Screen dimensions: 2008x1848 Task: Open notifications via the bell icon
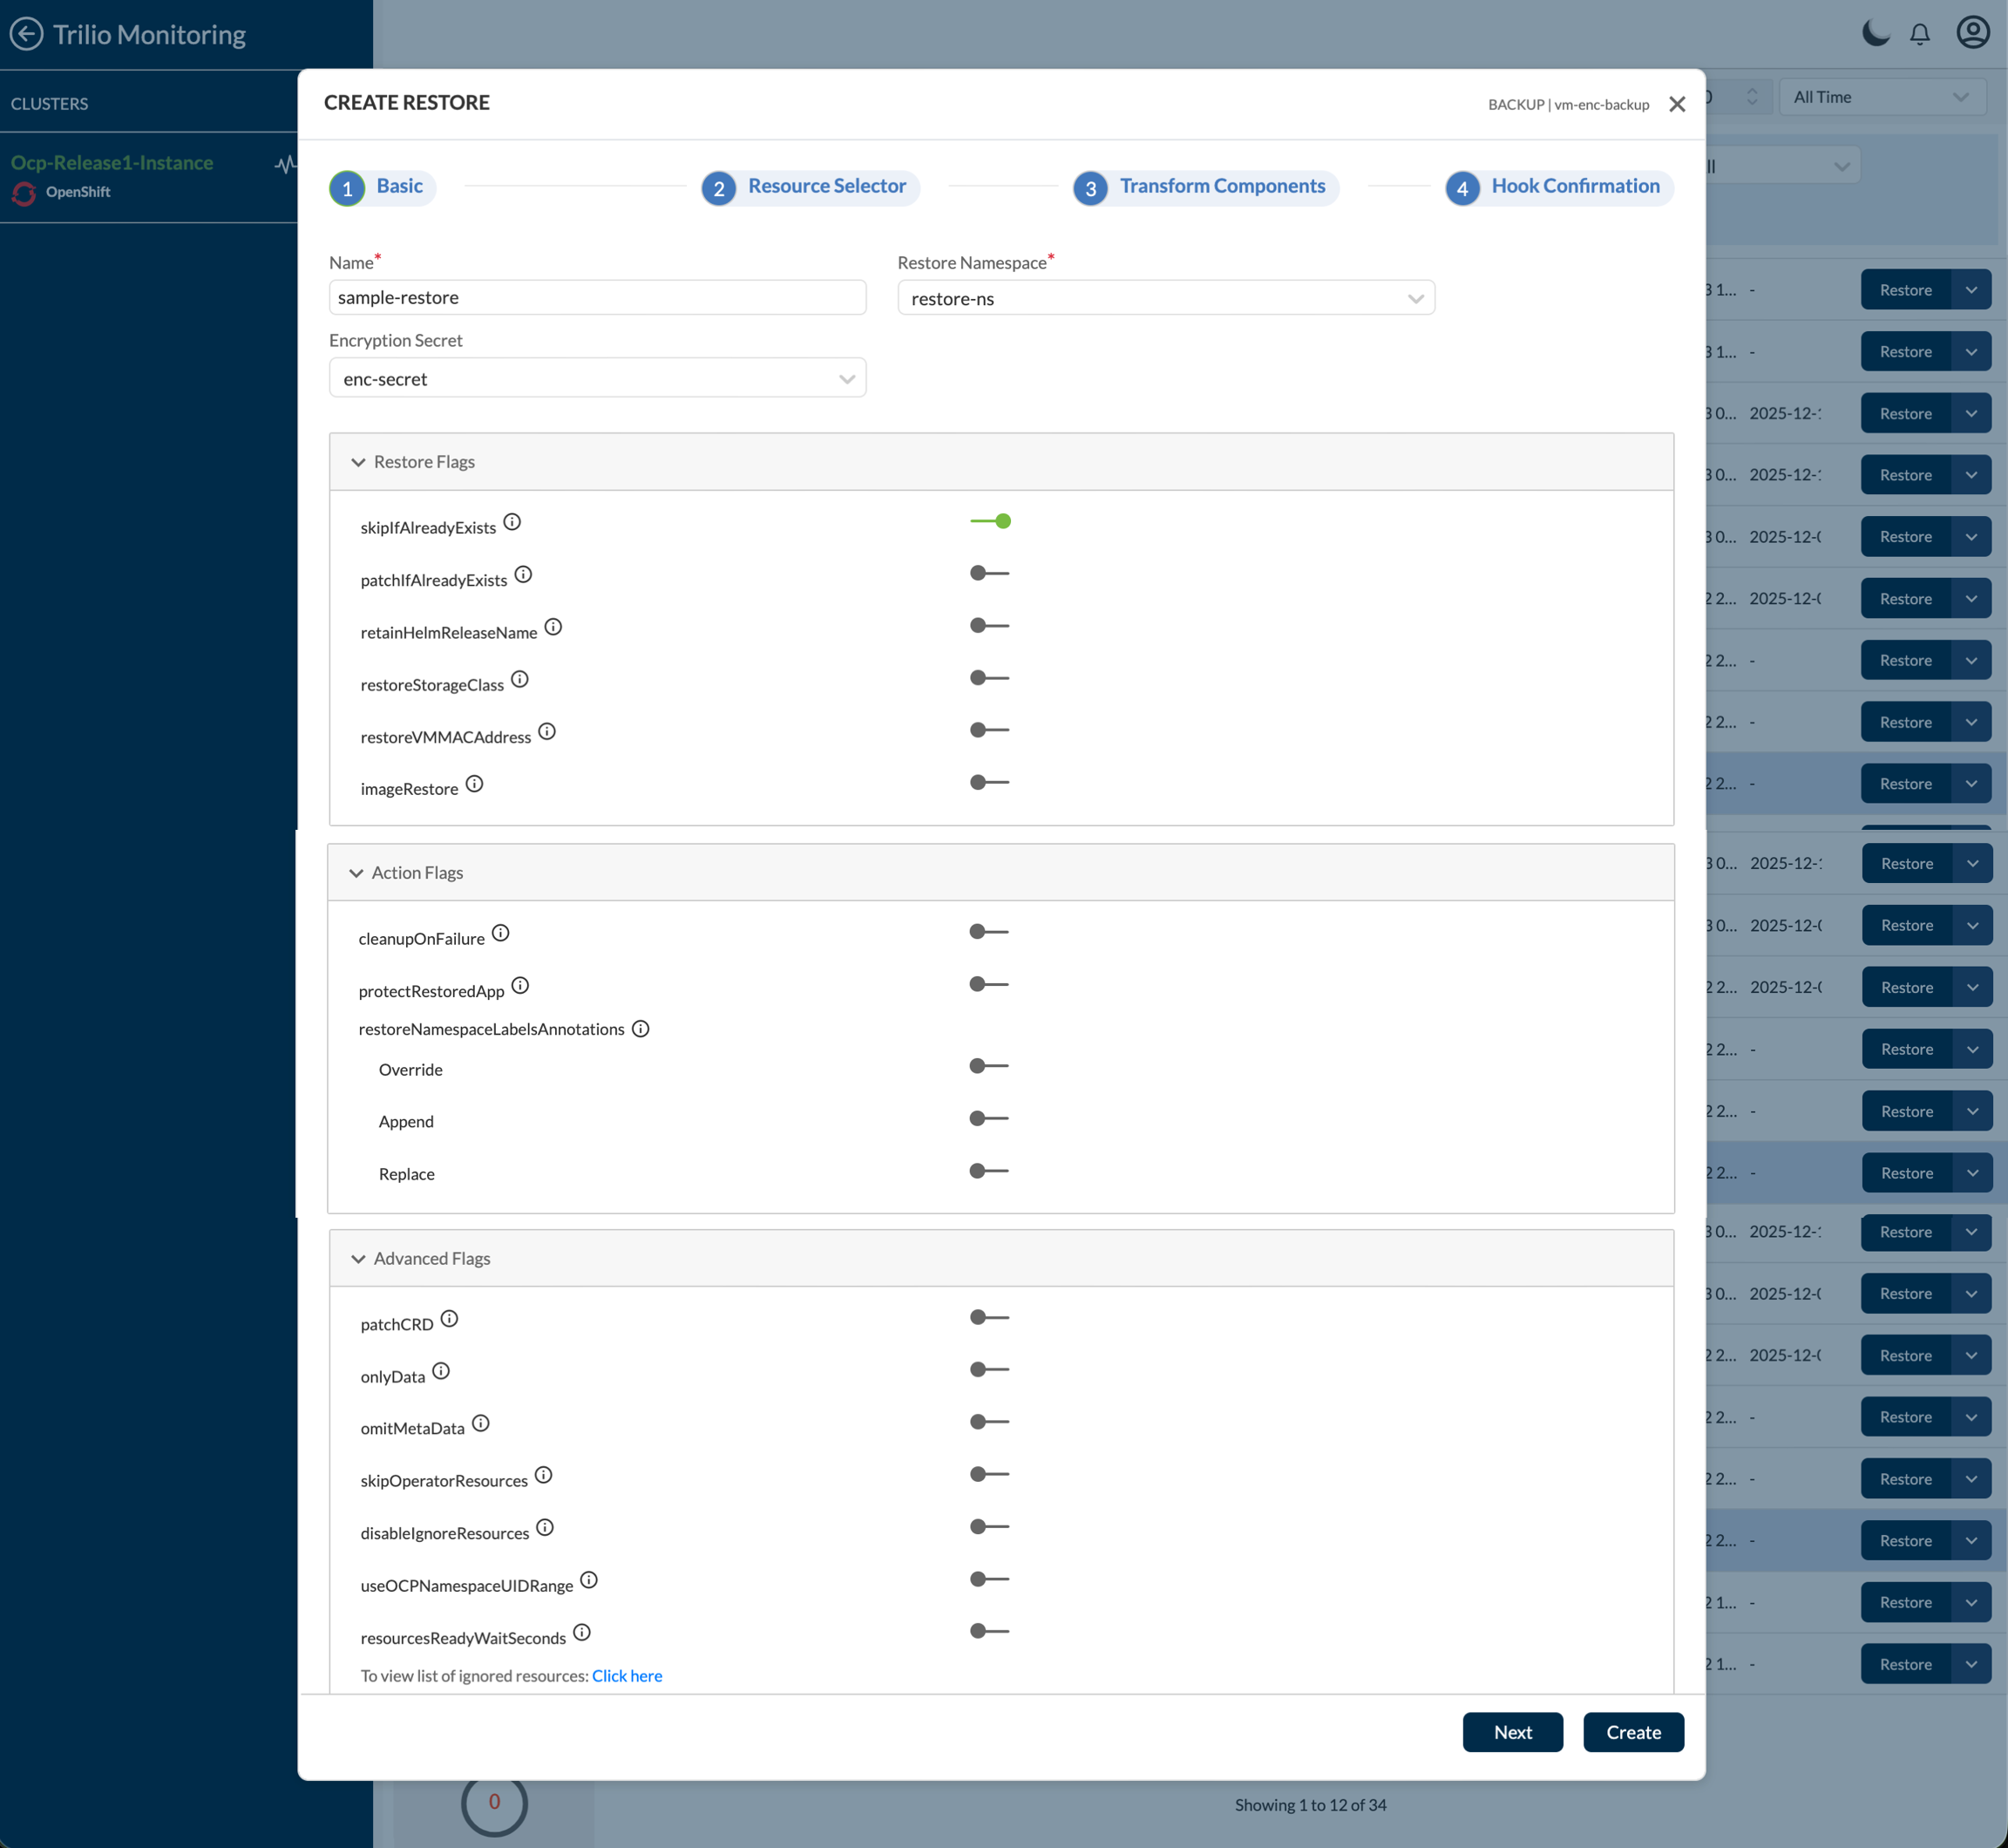pyautogui.click(x=1919, y=34)
